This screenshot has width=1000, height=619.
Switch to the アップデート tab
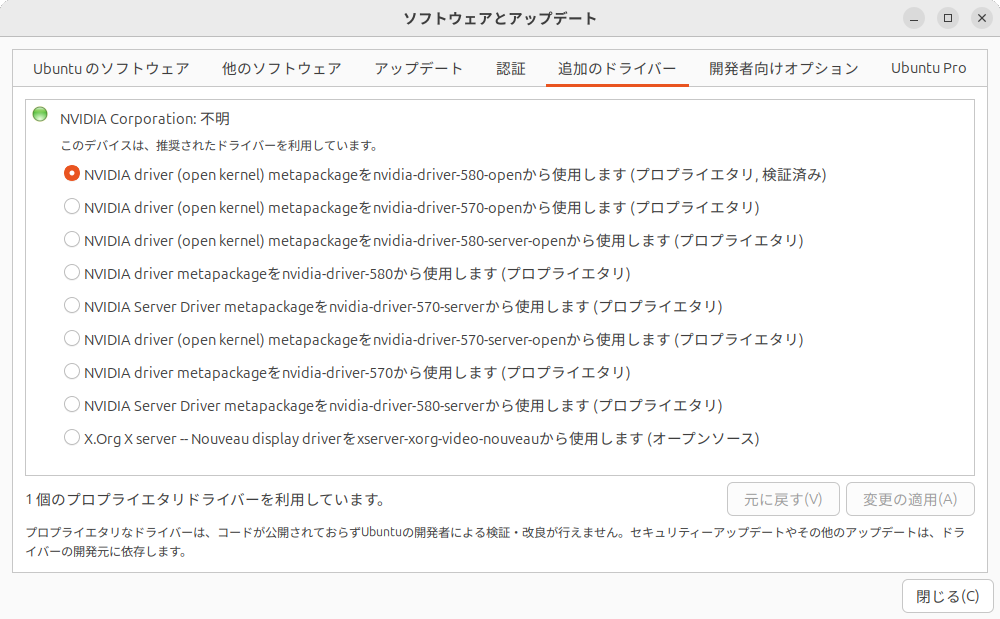[x=418, y=69]
